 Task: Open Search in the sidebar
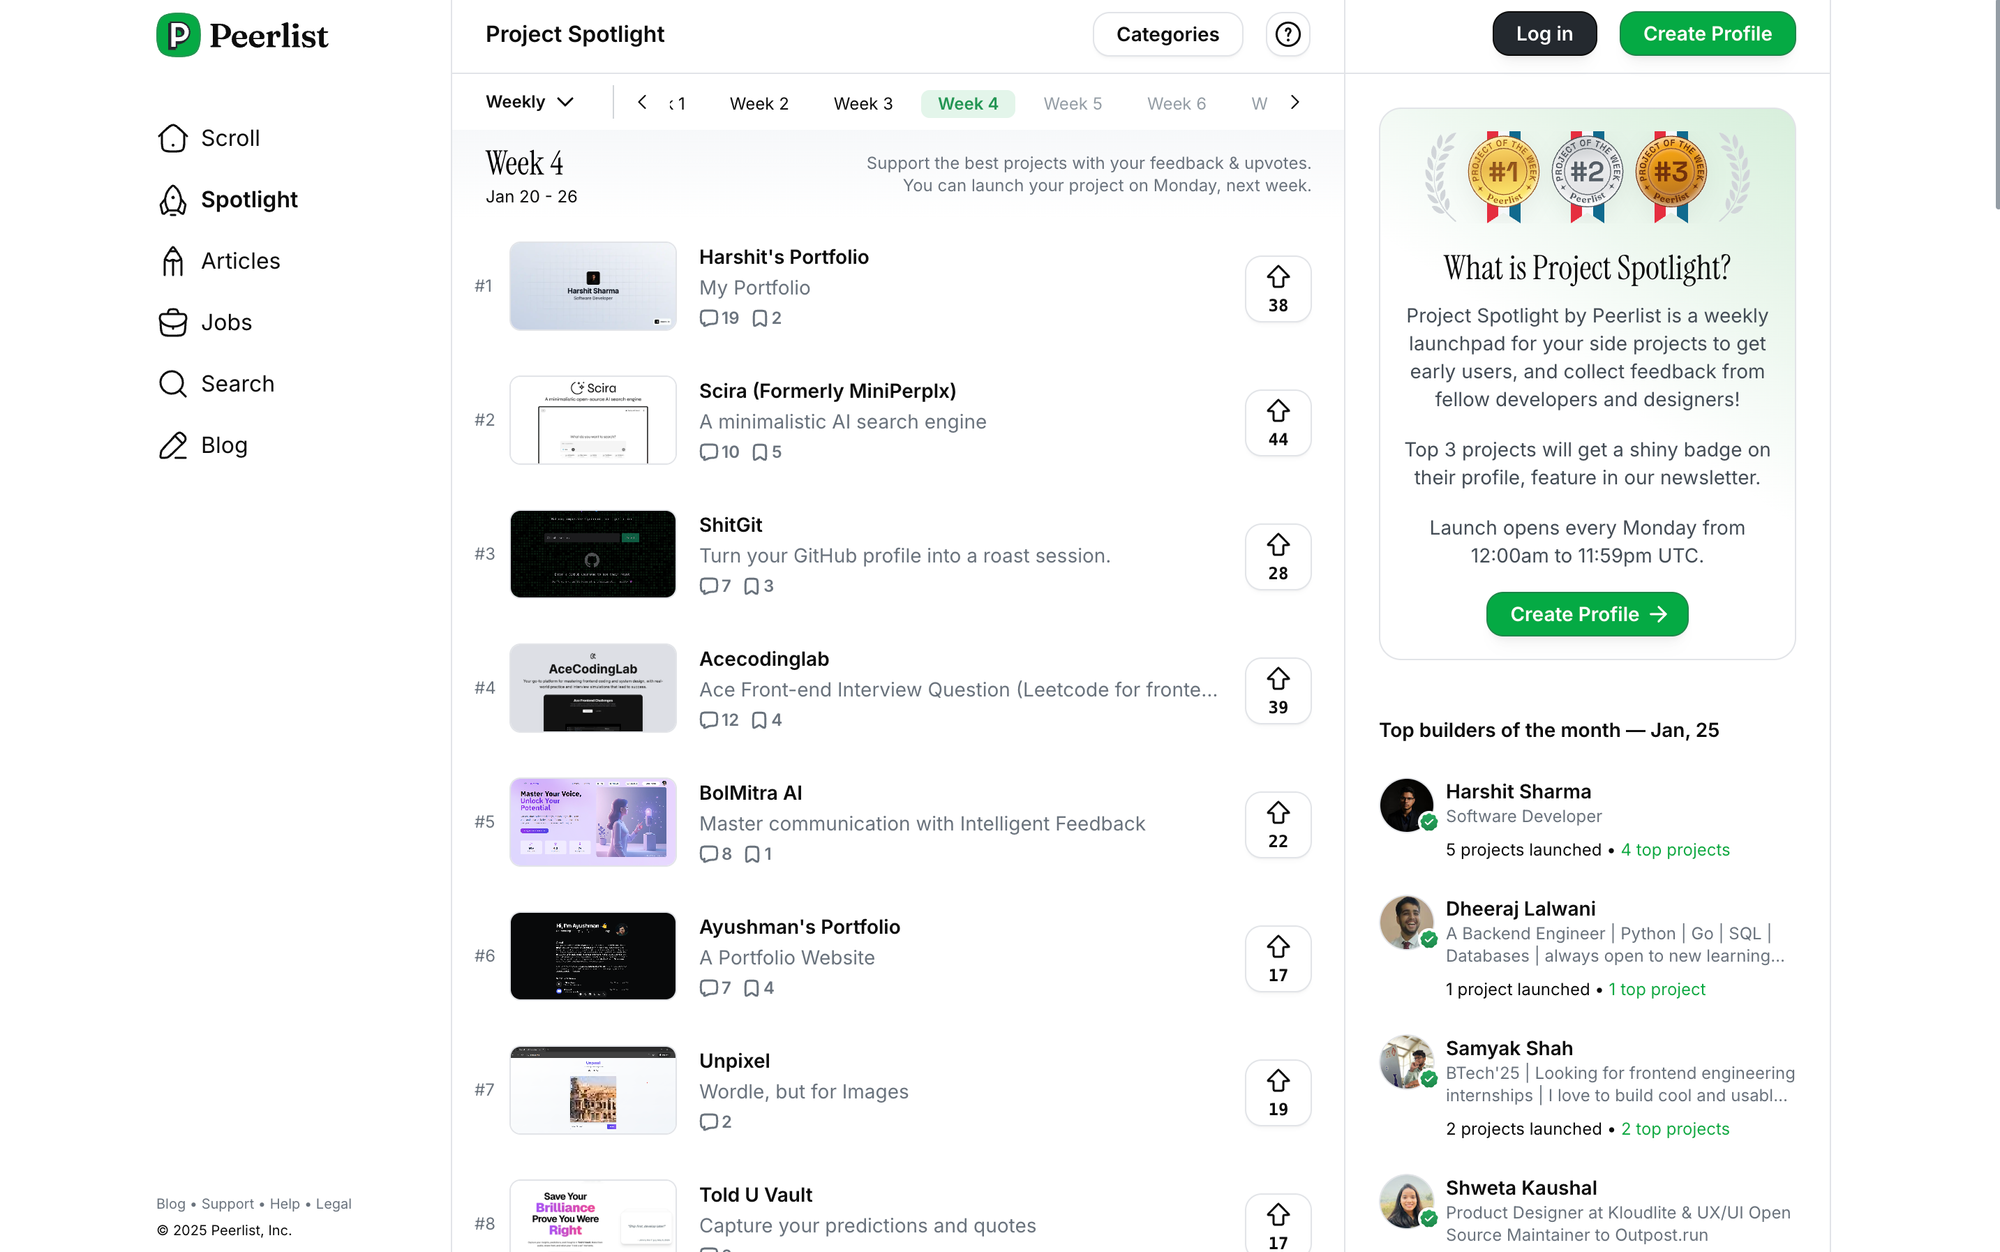pos(217,384)
